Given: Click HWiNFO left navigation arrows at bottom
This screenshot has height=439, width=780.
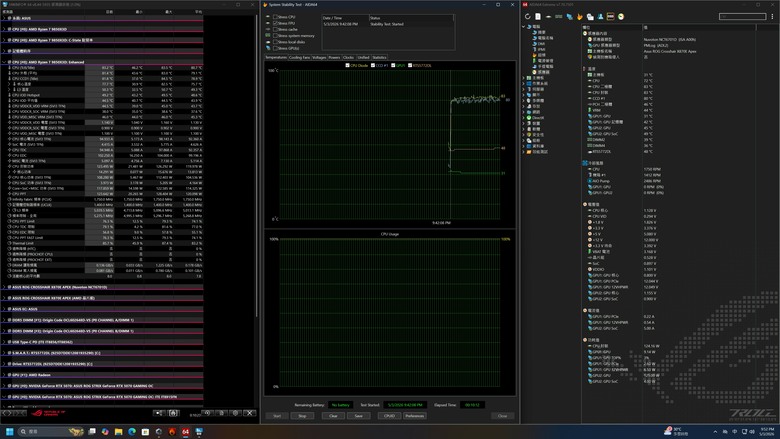Looking at the screenshot, I should [x=7, y=413].
